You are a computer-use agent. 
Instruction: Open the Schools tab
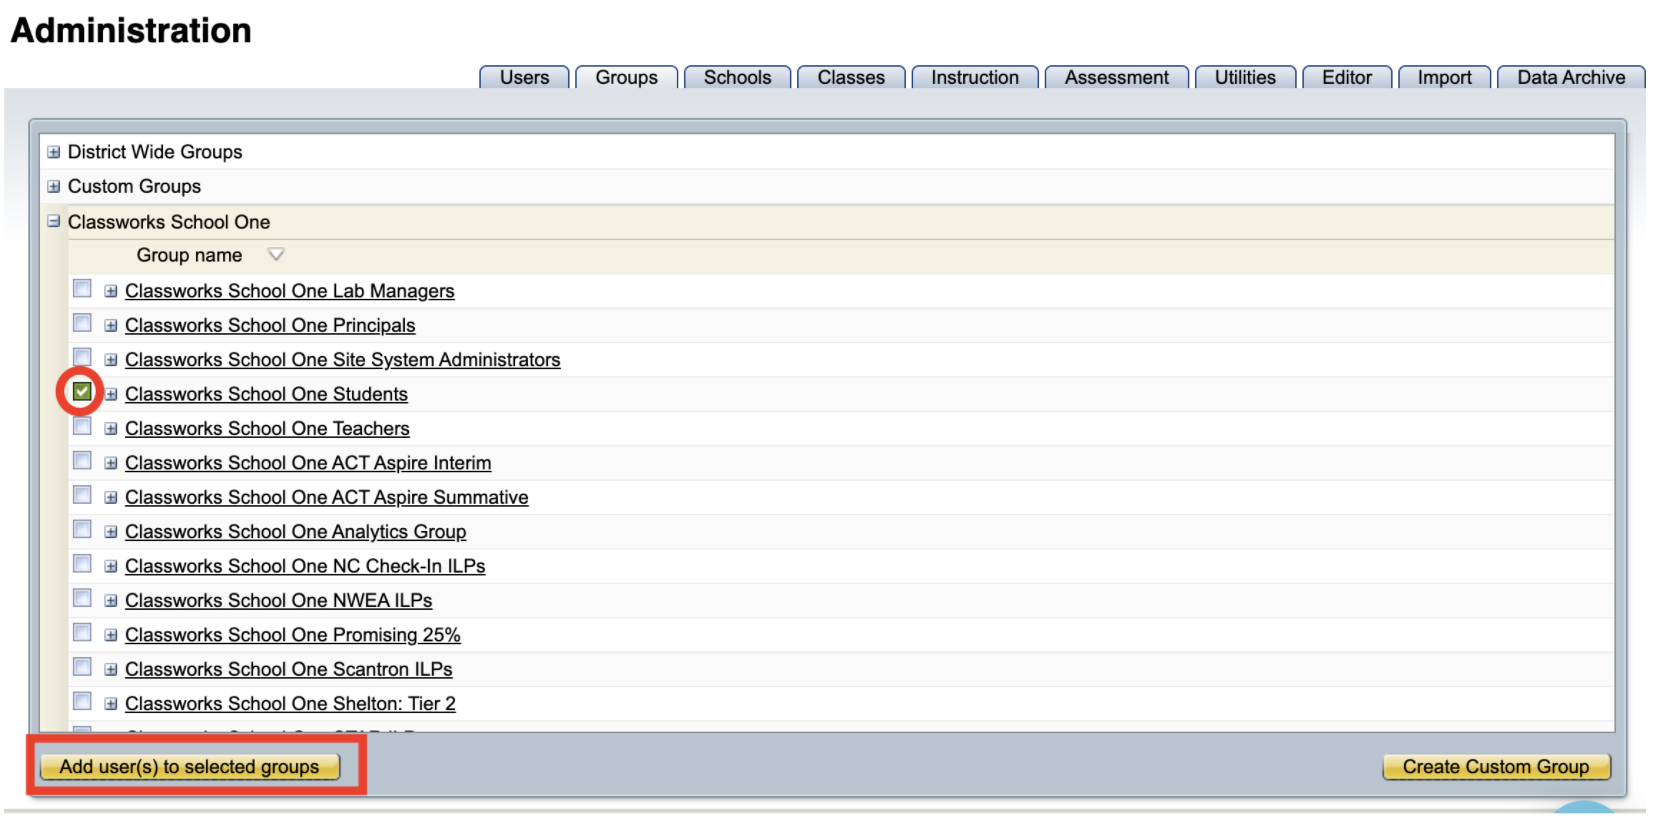pyautogui.click(x=737, y=77)
